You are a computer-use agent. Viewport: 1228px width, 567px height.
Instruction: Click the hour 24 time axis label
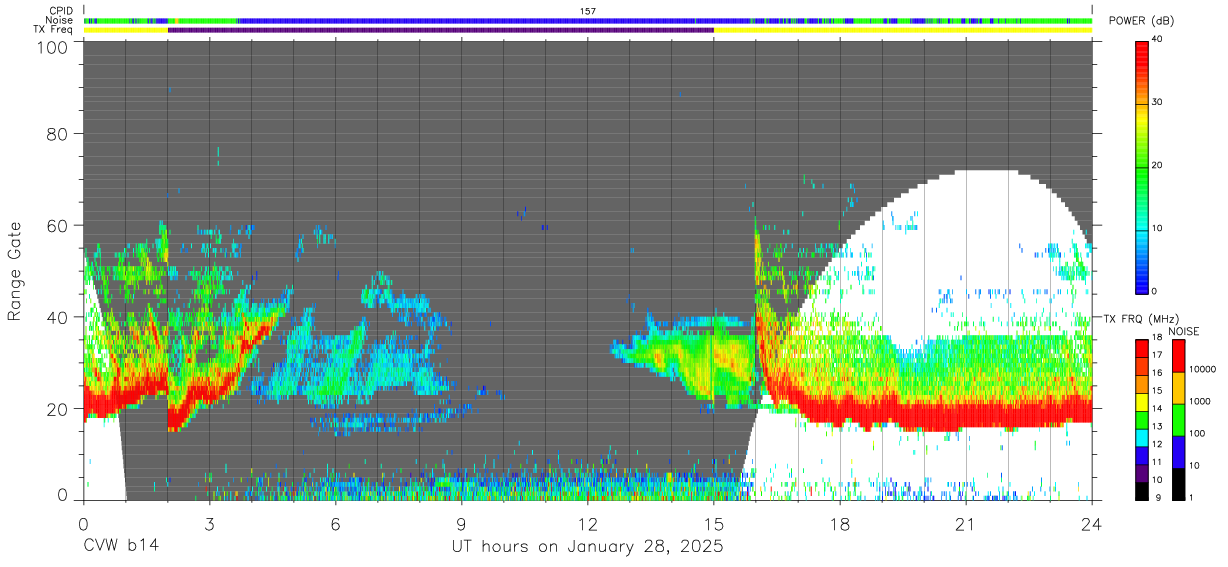click(1091, 523)
